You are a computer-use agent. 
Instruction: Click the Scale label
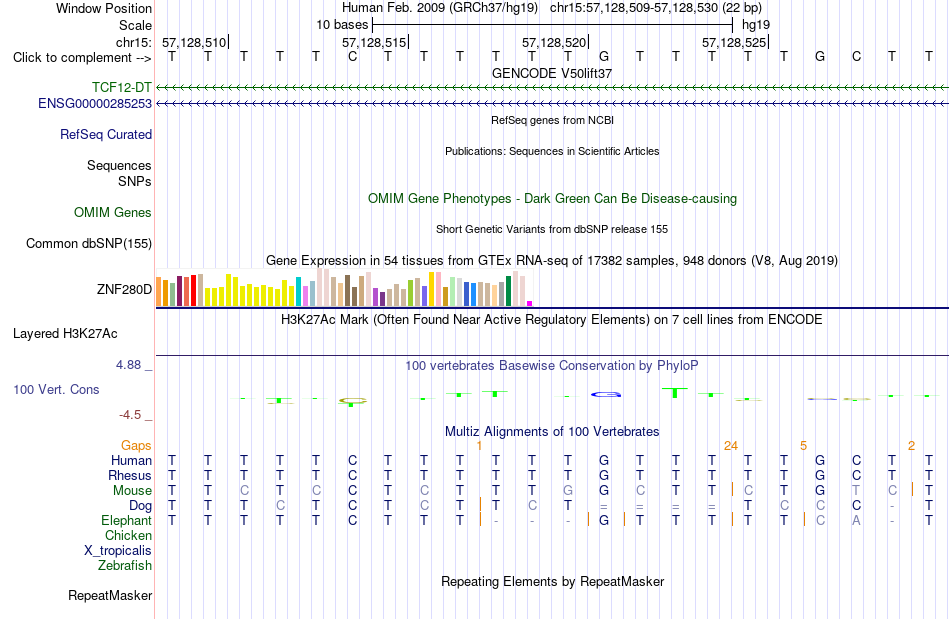pos(136,25)
